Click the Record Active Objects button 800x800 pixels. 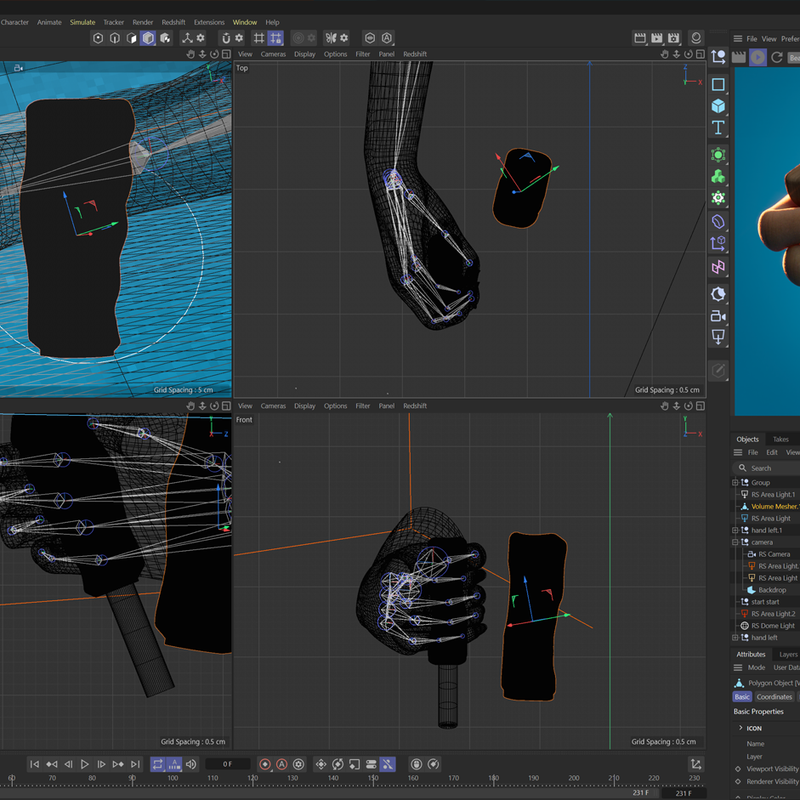pos(265,764)
